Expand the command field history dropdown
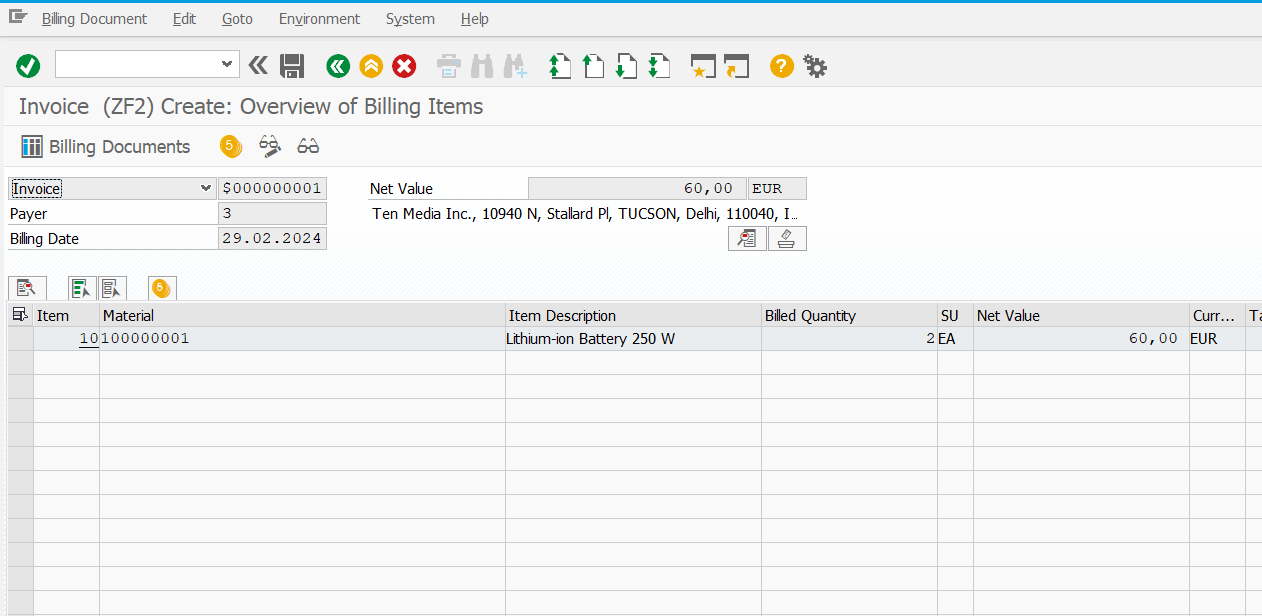The width and height of the screenshot is (1262, 616). point(228,64)
